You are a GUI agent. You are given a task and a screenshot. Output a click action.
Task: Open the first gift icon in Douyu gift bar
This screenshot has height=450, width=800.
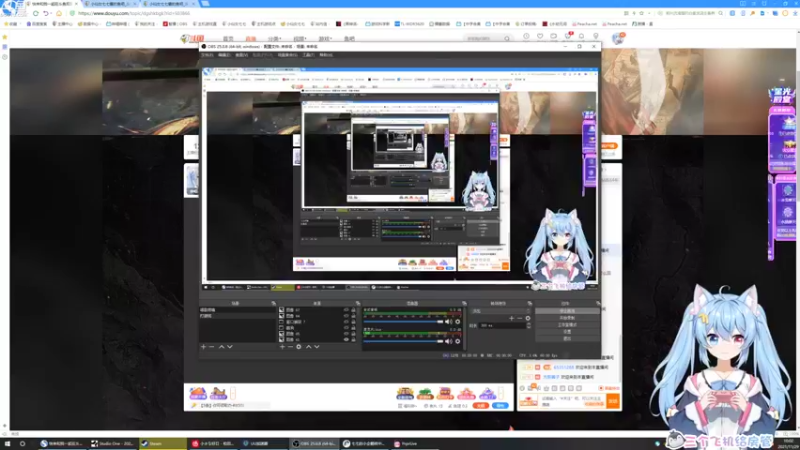point(198,393)
